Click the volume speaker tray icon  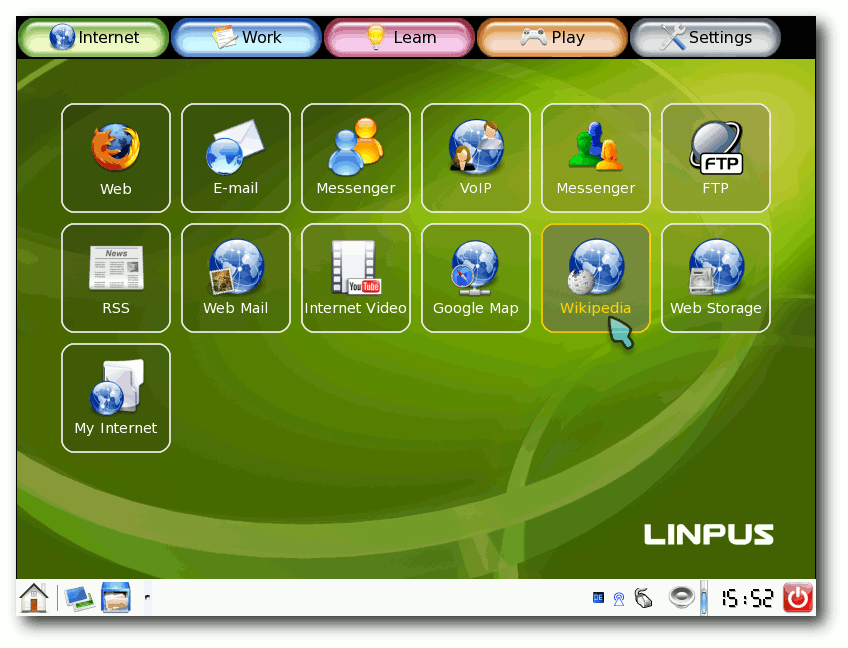(681, 597)
